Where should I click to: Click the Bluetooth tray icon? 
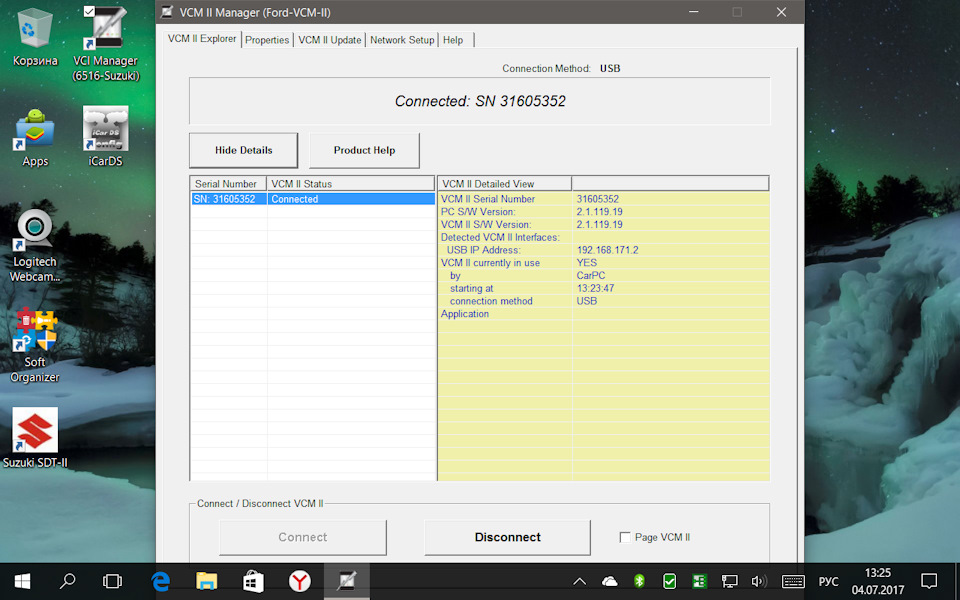tap(639, 581)
